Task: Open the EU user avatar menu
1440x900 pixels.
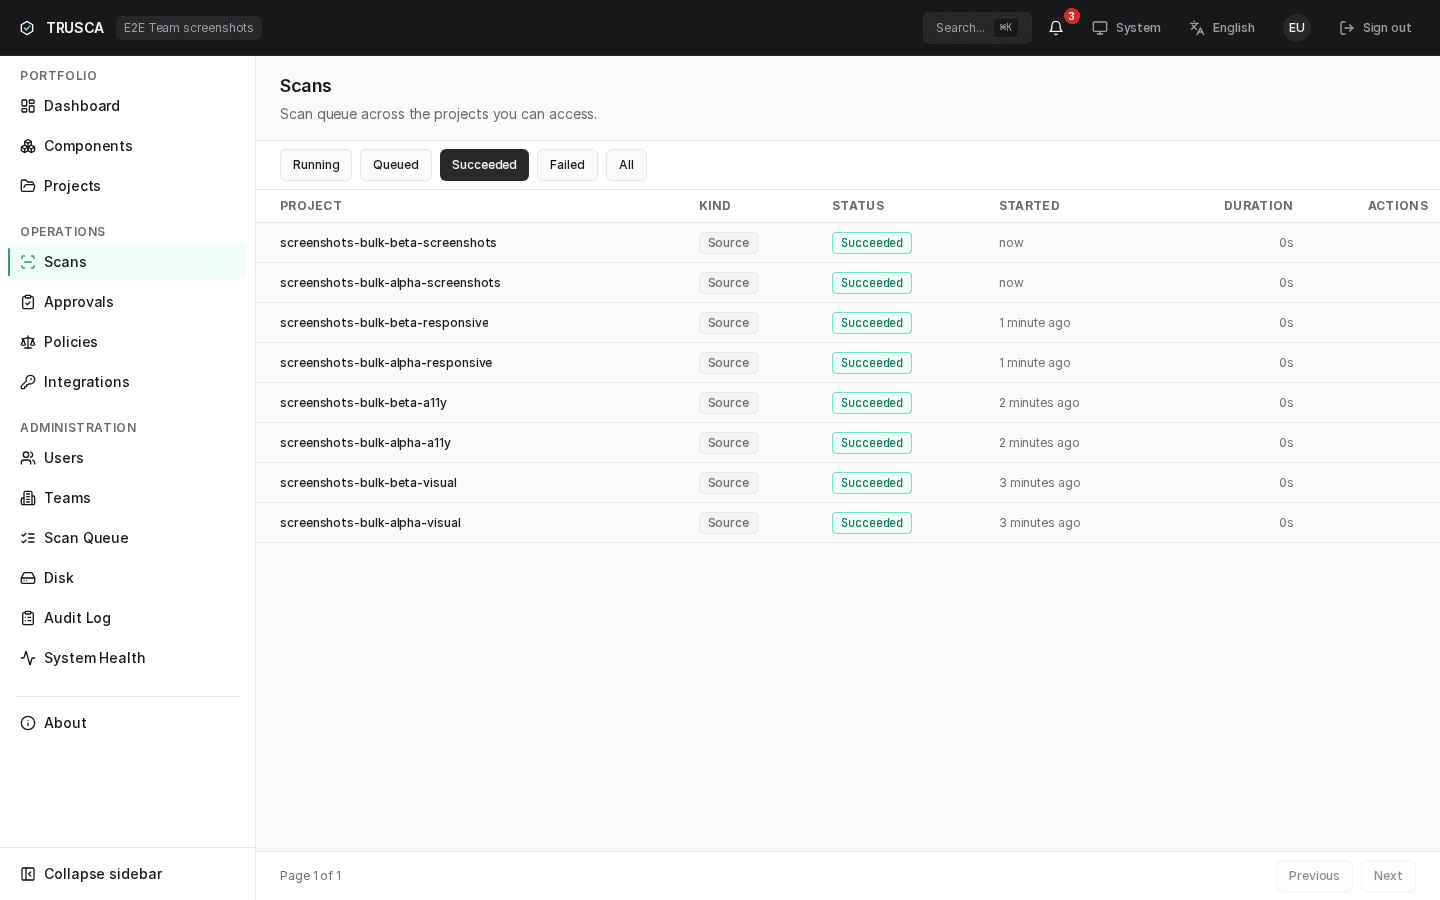Action: click(x=1297, y=28)
